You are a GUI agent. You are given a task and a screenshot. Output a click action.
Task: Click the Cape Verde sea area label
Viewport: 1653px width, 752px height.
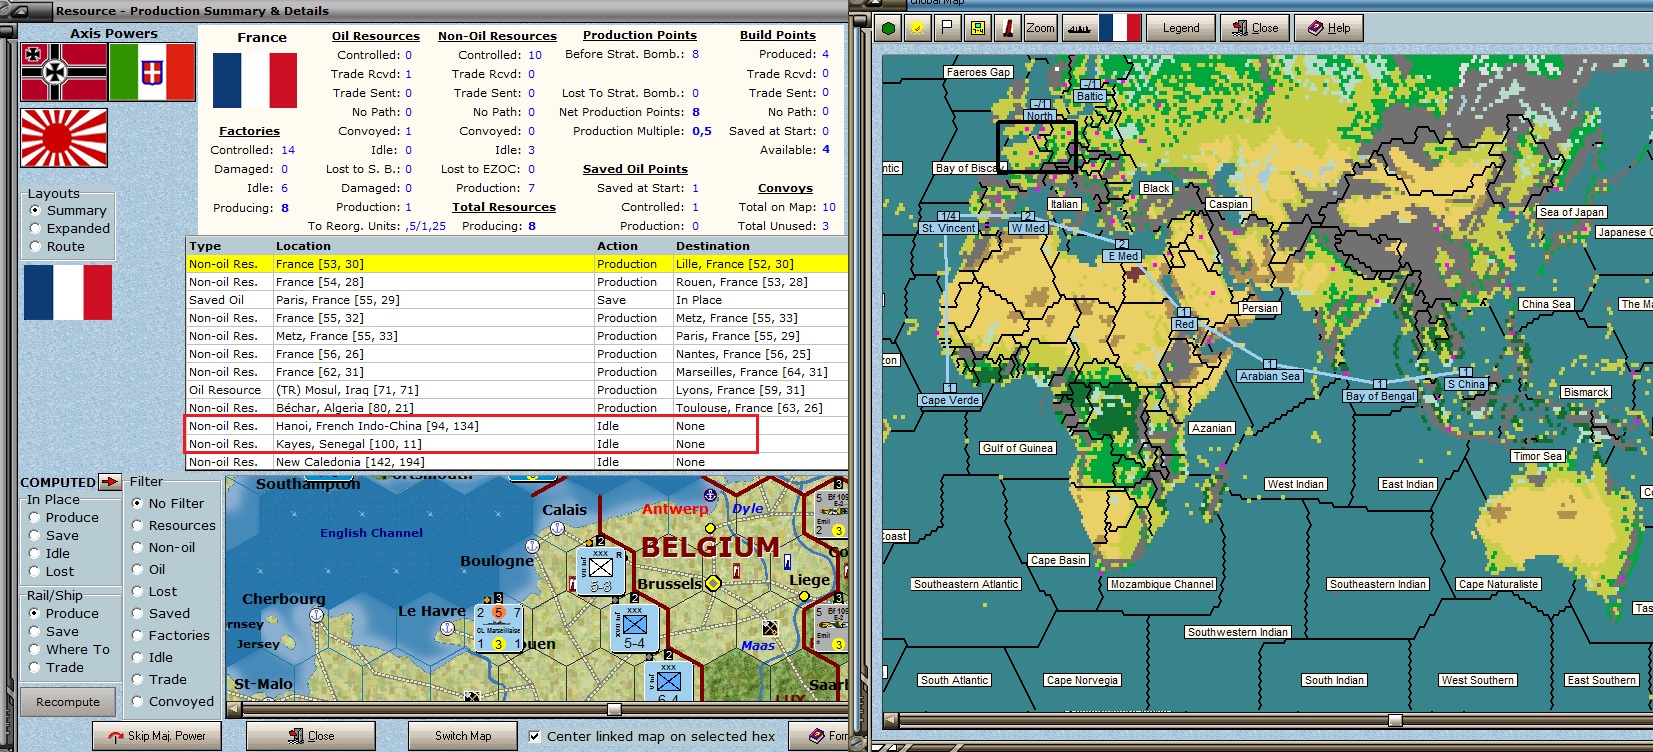[950, 400]
